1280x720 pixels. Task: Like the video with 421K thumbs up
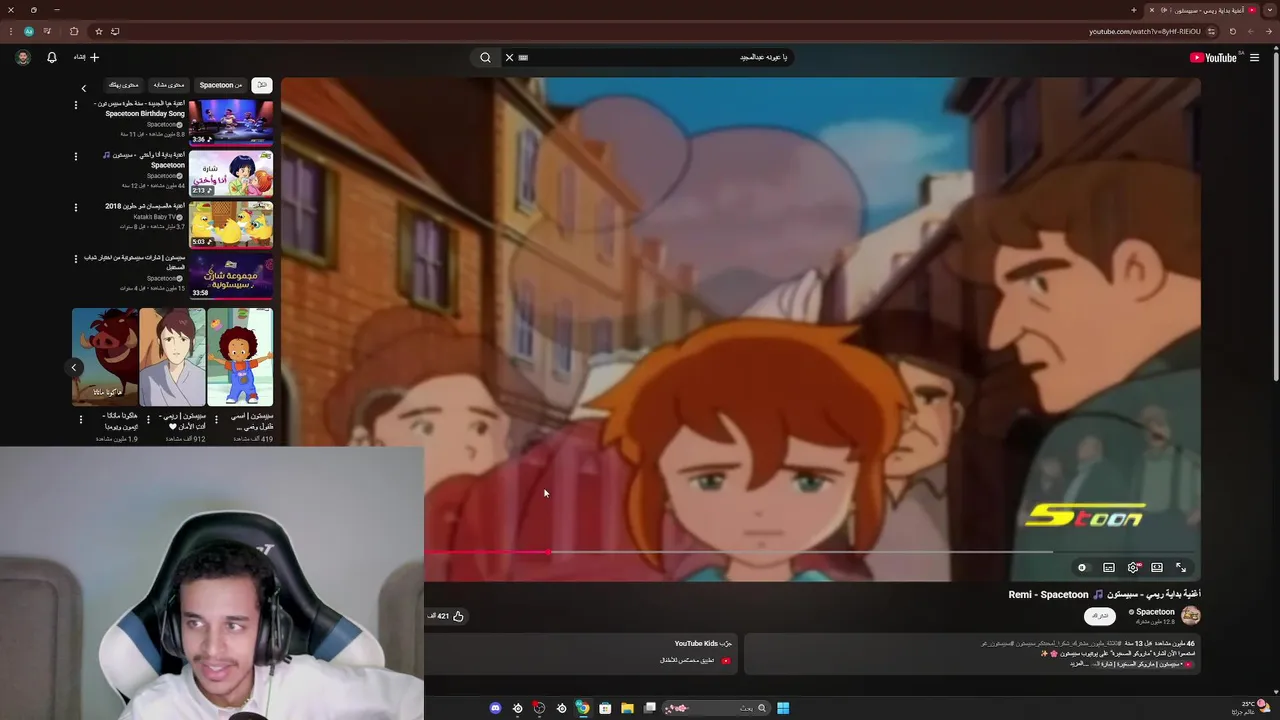coord(446,616)
